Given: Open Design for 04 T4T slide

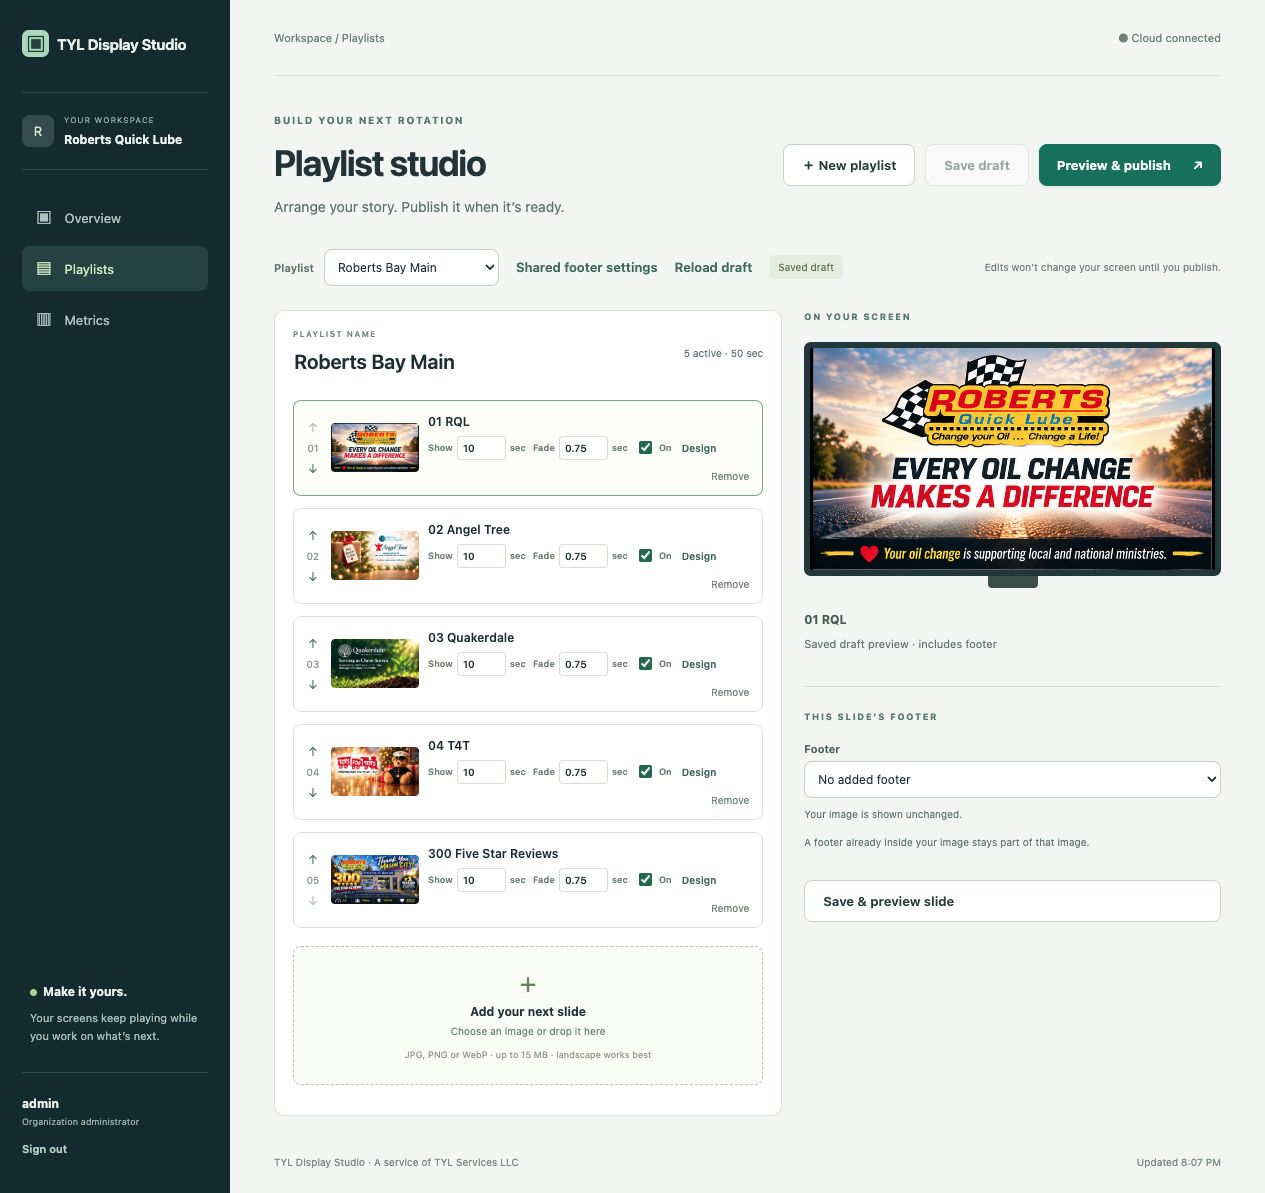Looking at the screenshot, I should click(699, 772).
